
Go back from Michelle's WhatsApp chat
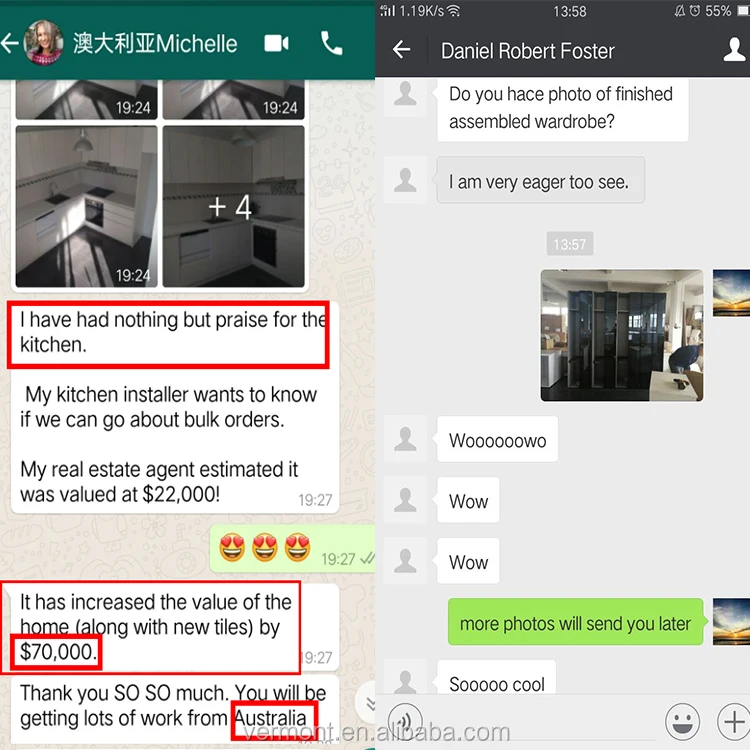(x=10, y=44)
